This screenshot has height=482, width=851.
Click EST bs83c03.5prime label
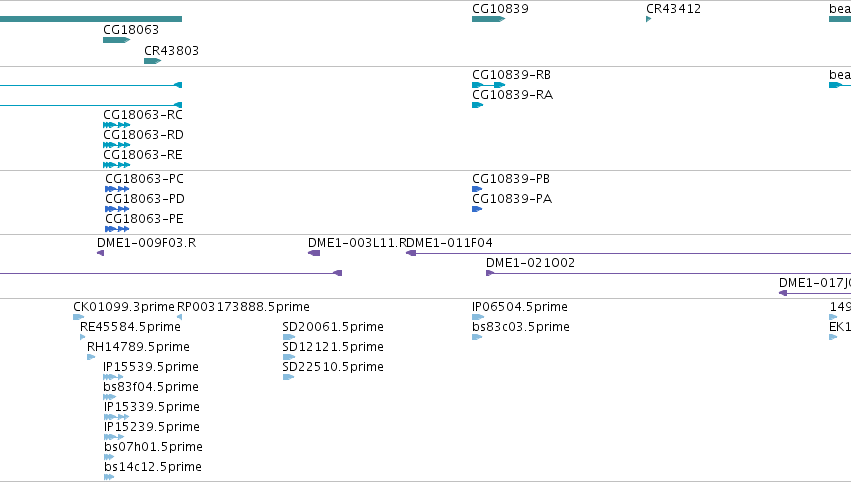tap(521, 327)
